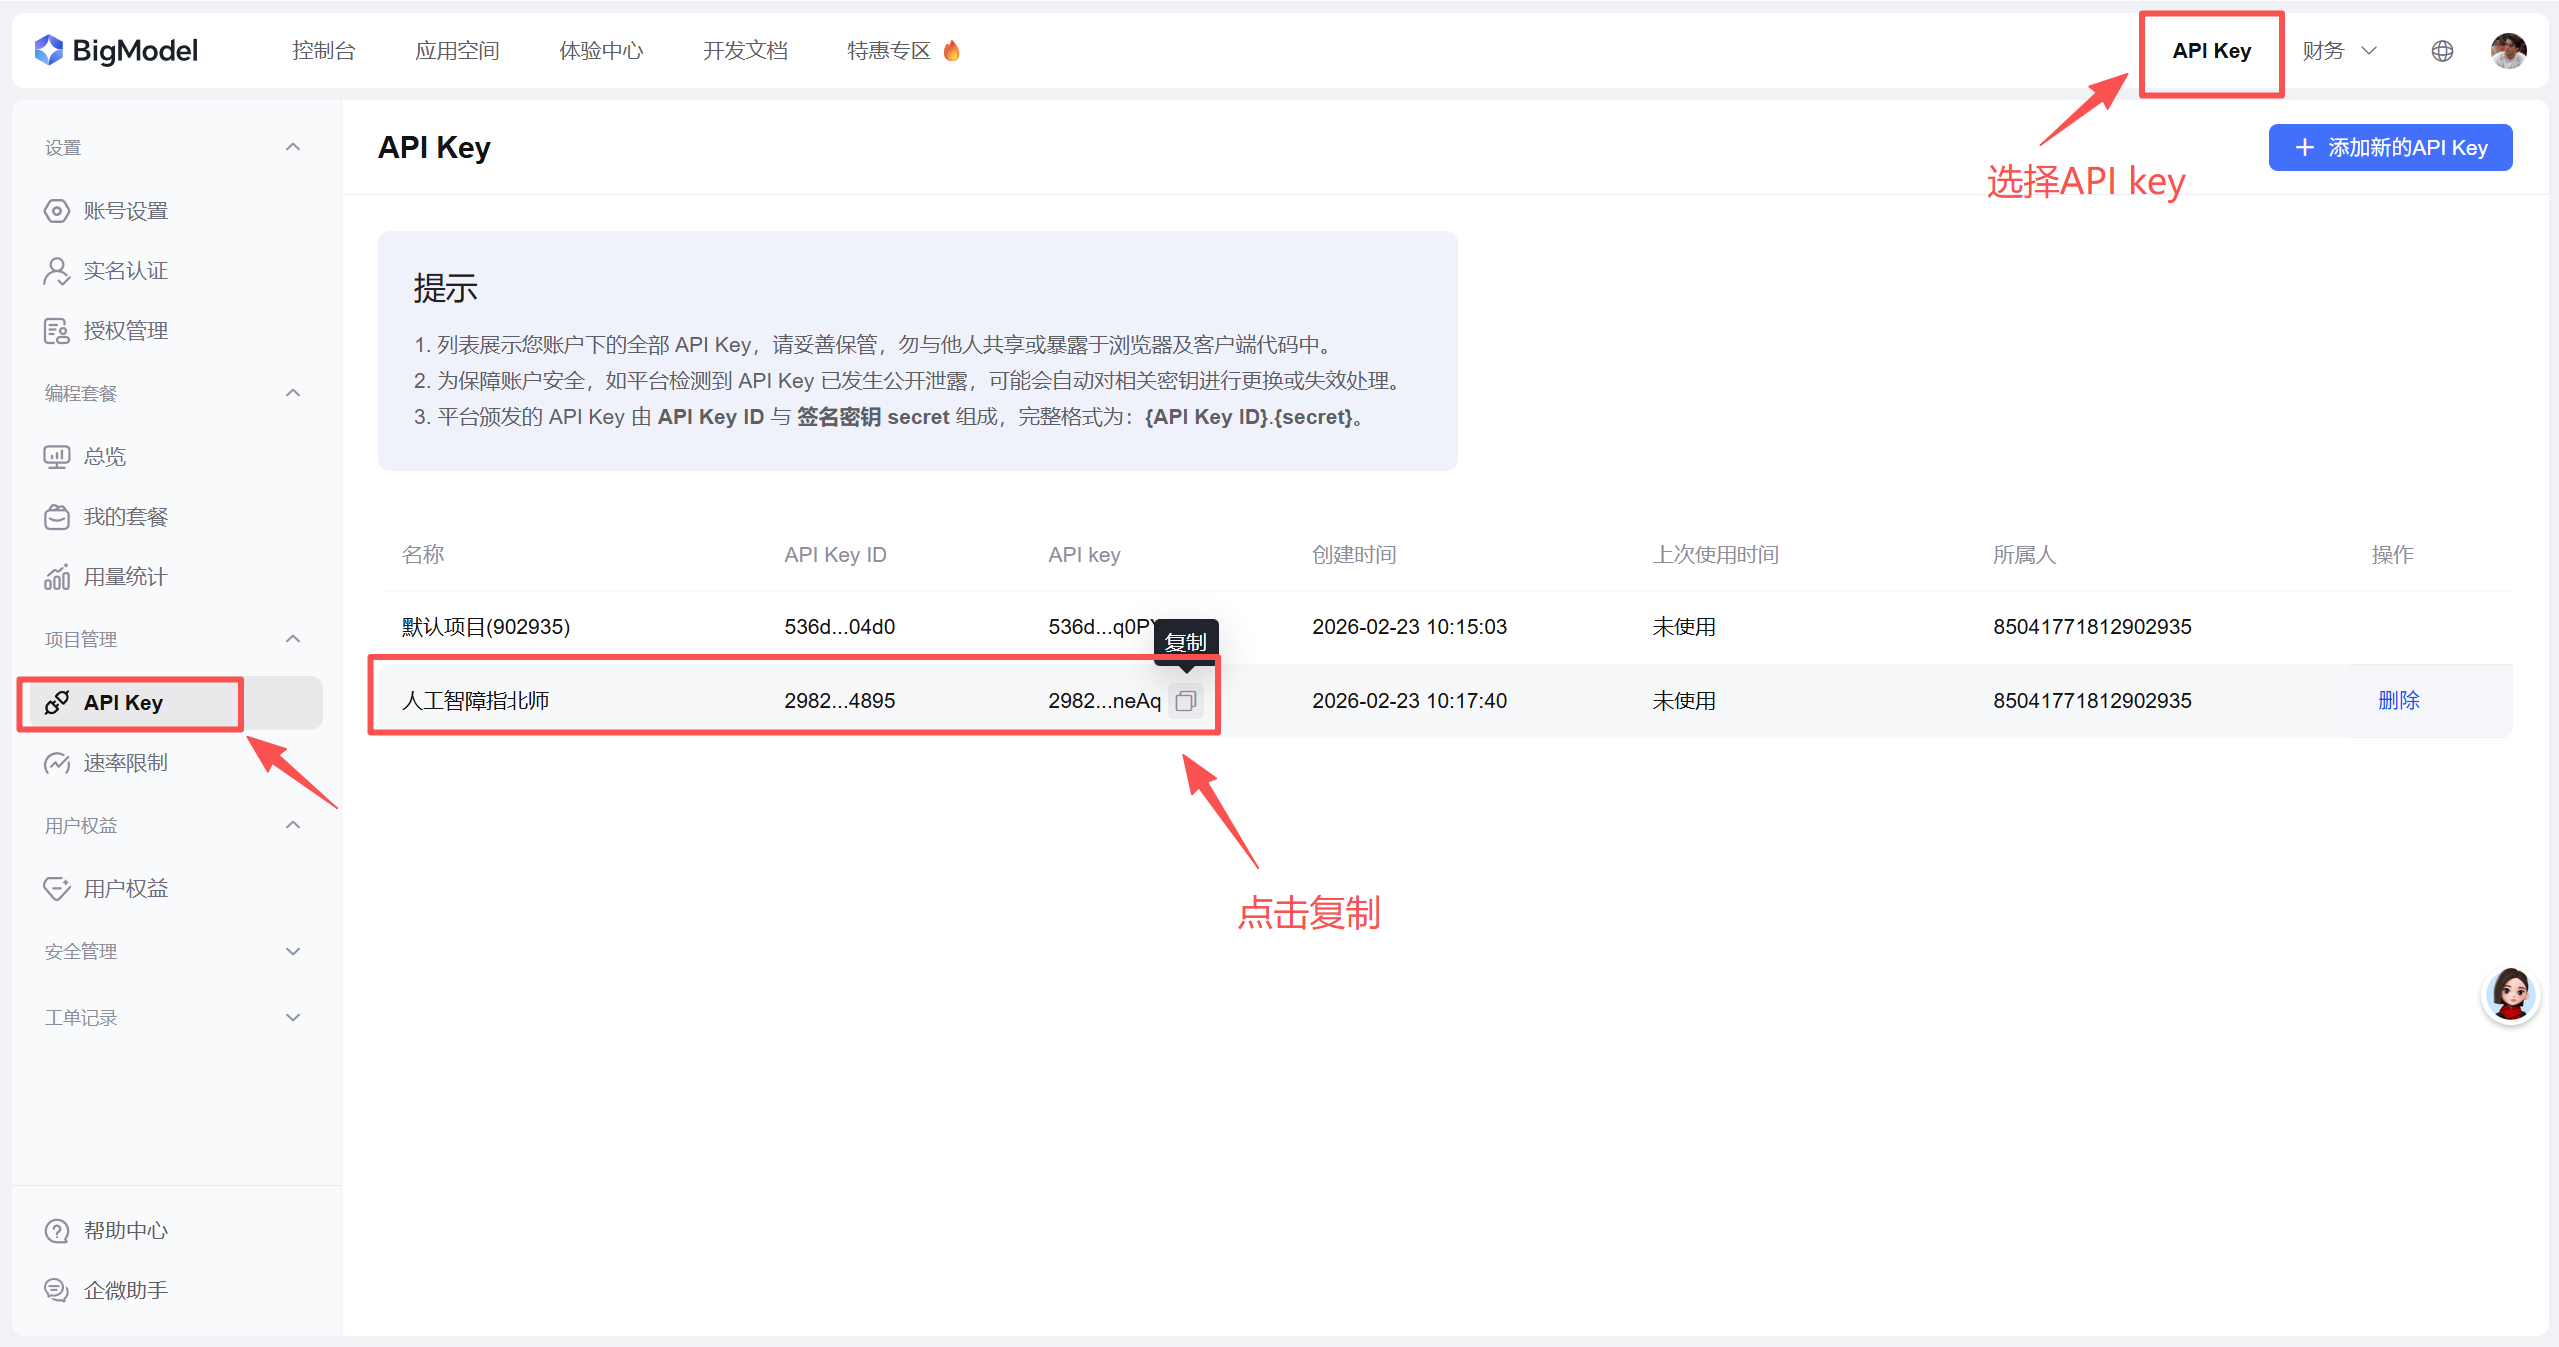Collapse the 设置 sidebar section

coord(293,148)
